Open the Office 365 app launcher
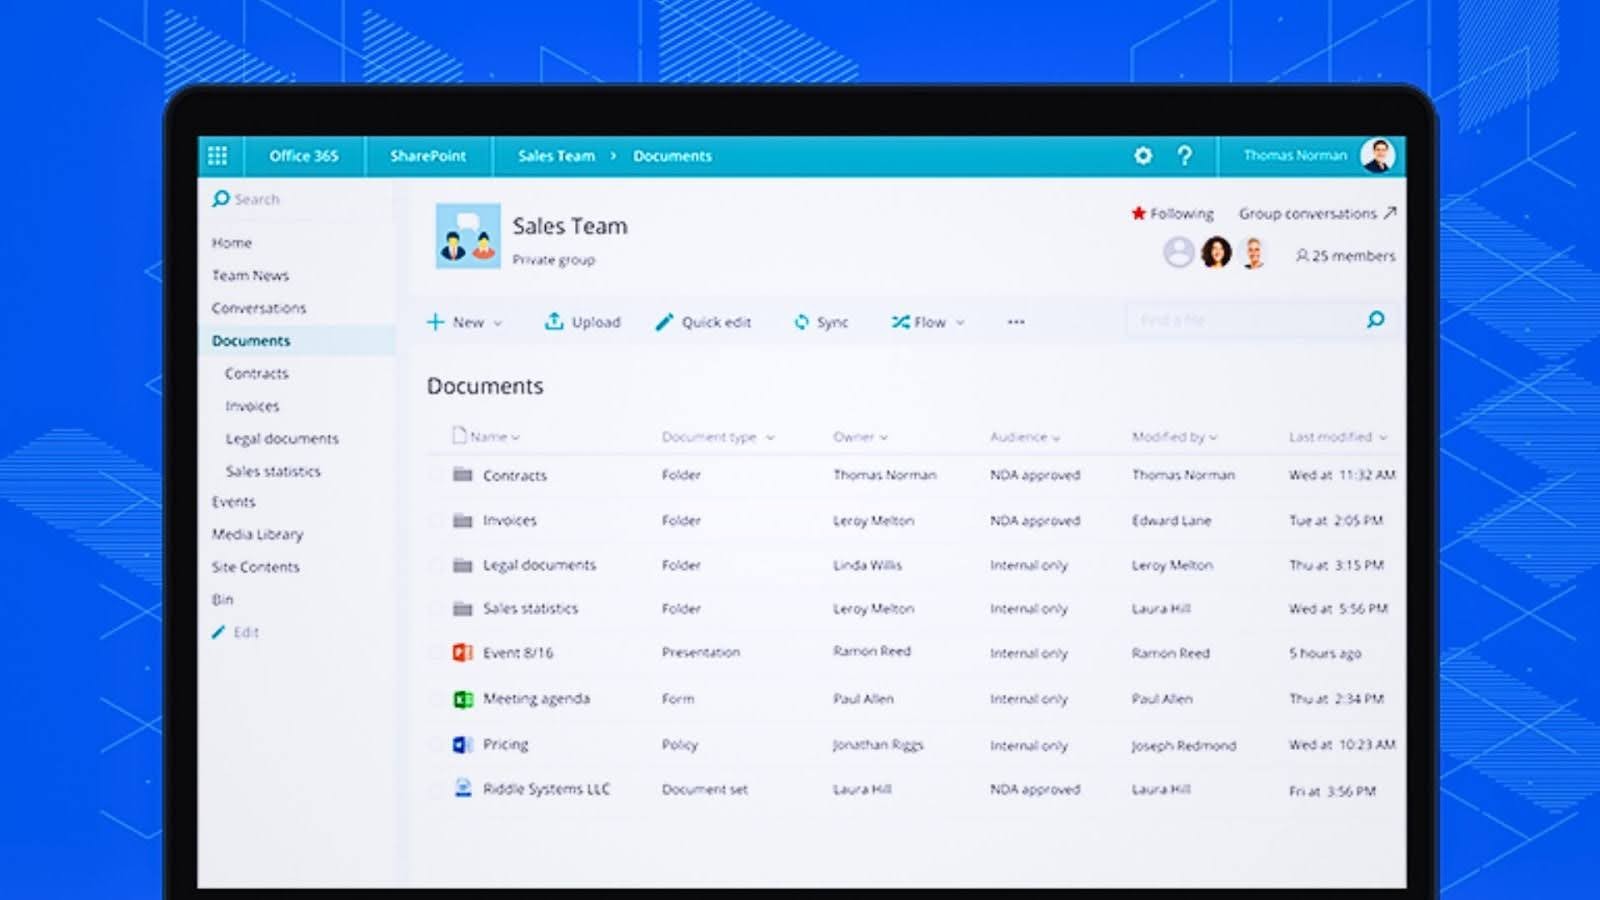Screen dimensions: 1600x900 (218, 156)
